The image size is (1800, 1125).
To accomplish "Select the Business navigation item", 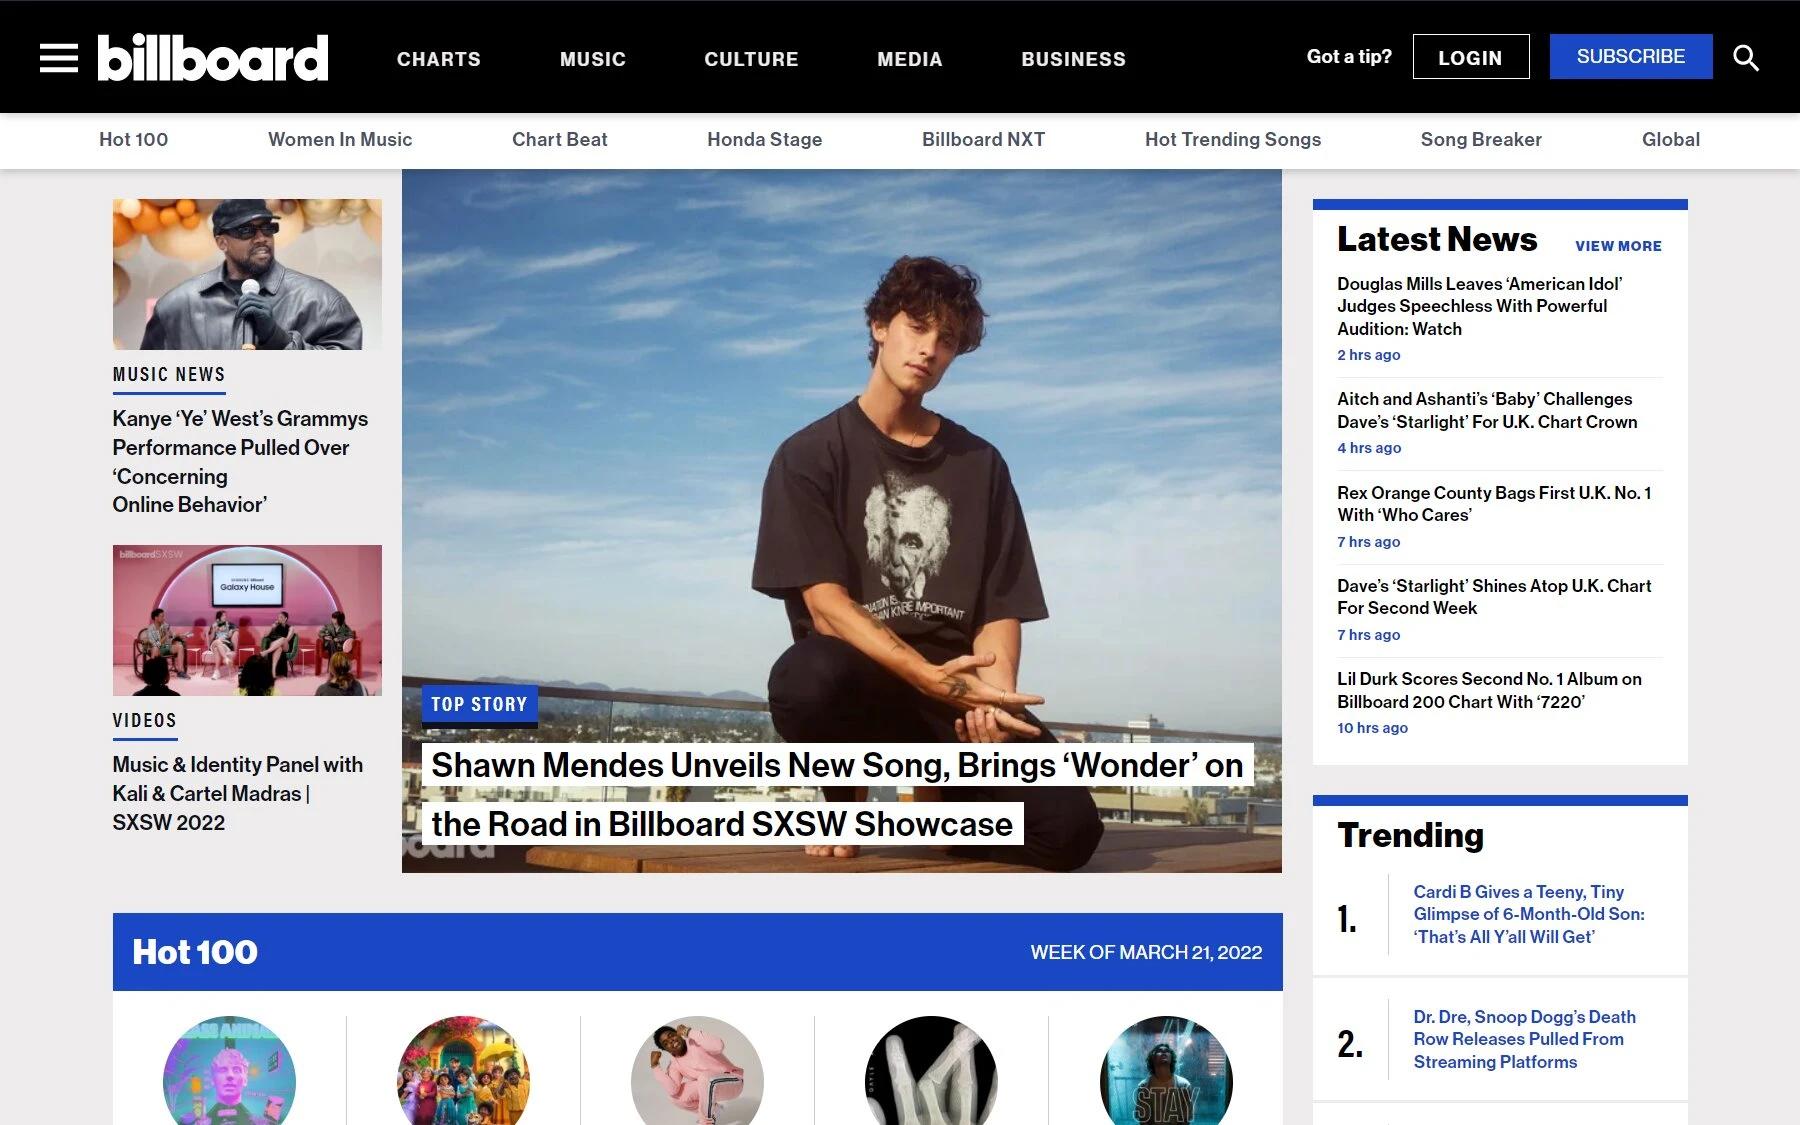I will click(x=1073, y=59).
